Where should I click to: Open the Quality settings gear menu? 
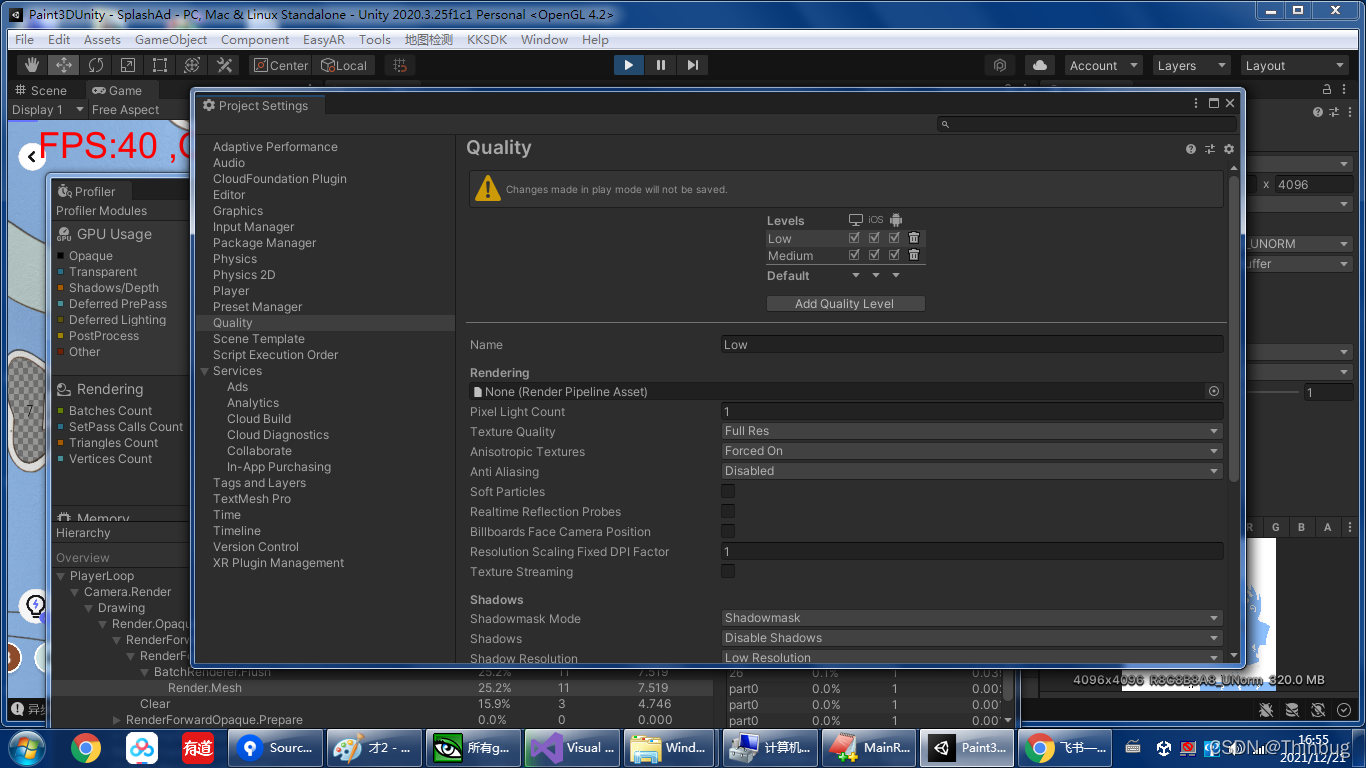pos(1229,149)
